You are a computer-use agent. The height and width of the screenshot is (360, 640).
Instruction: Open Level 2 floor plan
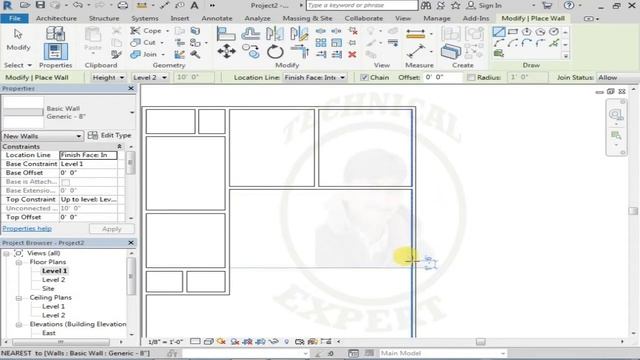coord(53,280)
